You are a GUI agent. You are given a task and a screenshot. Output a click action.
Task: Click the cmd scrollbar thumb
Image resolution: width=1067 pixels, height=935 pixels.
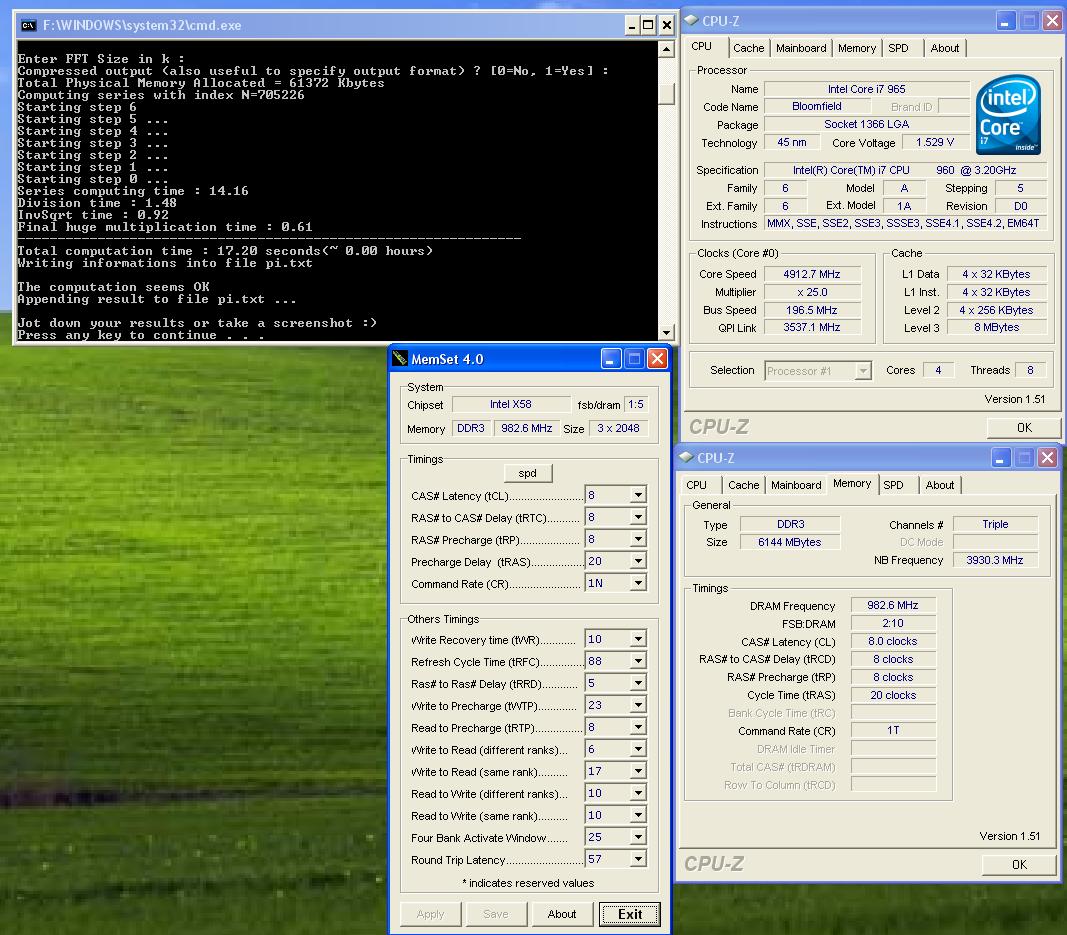pos(666,93)
